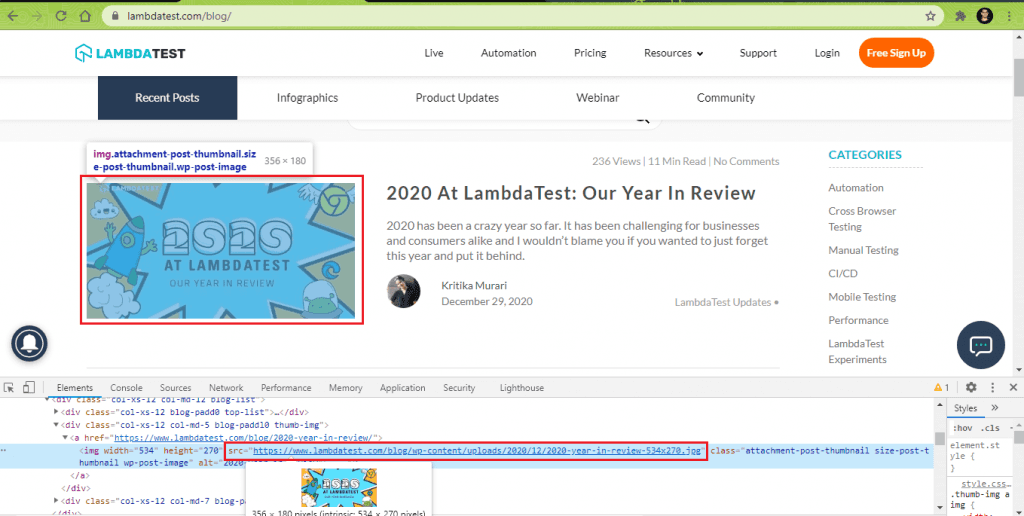Open the extensions puzzle icon
1024x516 pixels.
click(960, 16)
